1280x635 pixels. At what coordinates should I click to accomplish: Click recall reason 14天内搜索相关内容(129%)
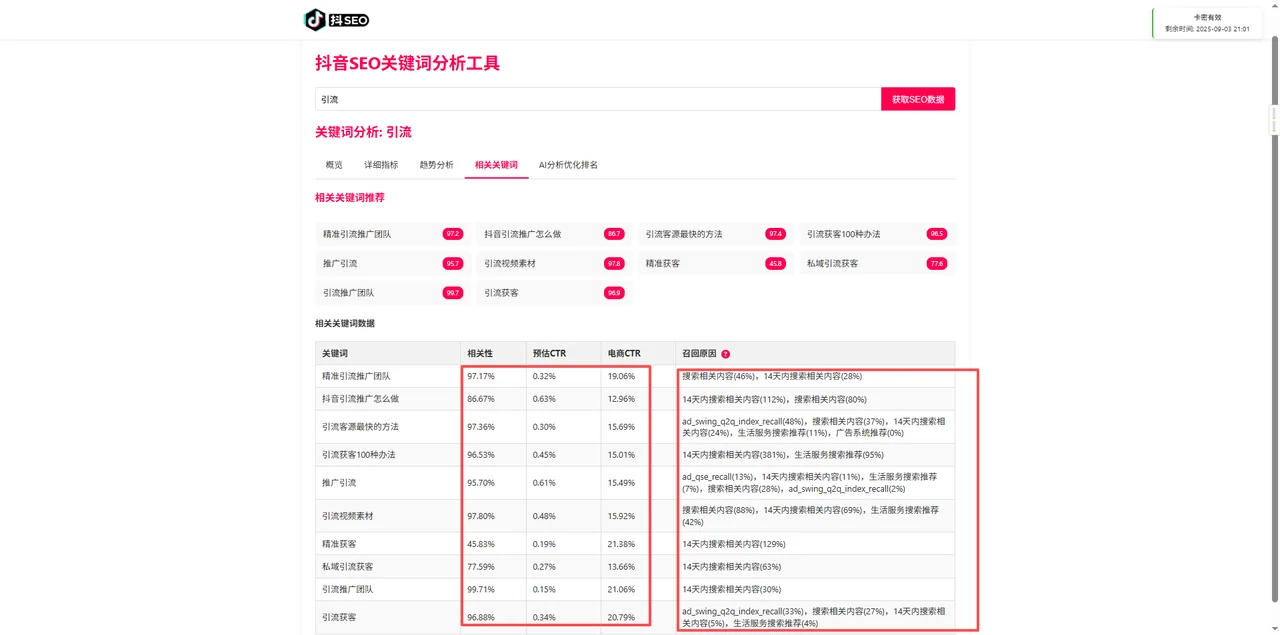click(734, 544)
